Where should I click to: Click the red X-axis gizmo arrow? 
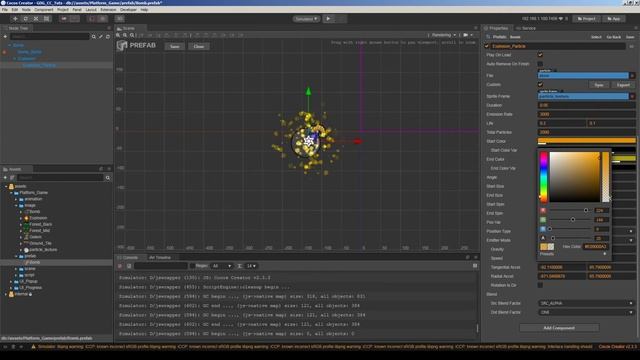358,141
